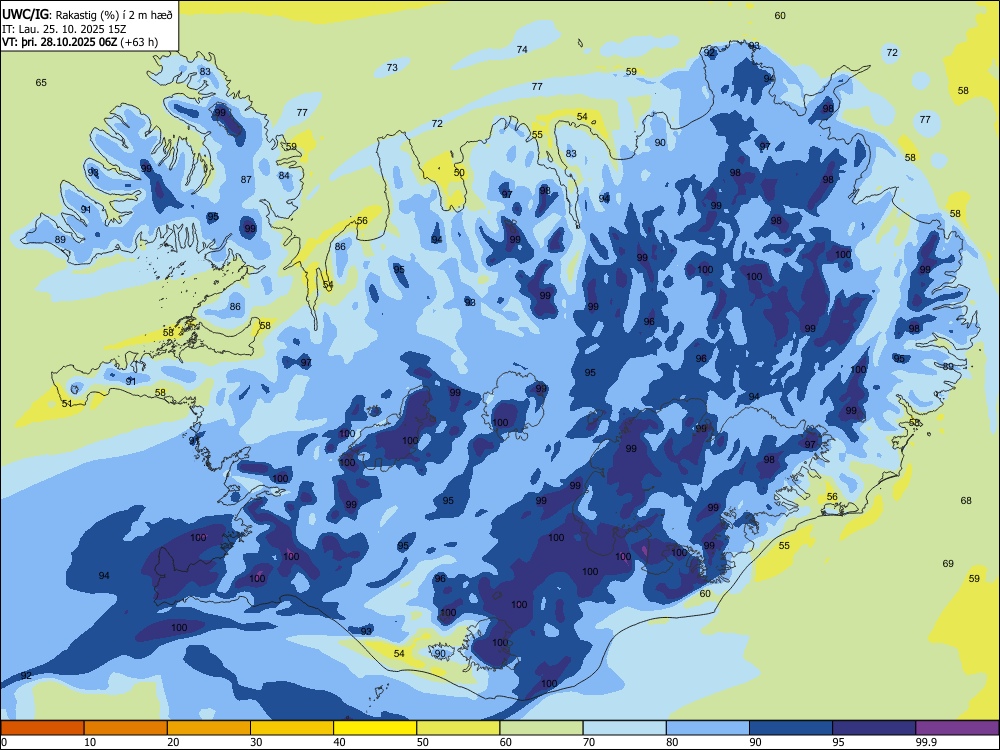
Task: Select the '73' humidity value on the map
Action: click(392, 67)
